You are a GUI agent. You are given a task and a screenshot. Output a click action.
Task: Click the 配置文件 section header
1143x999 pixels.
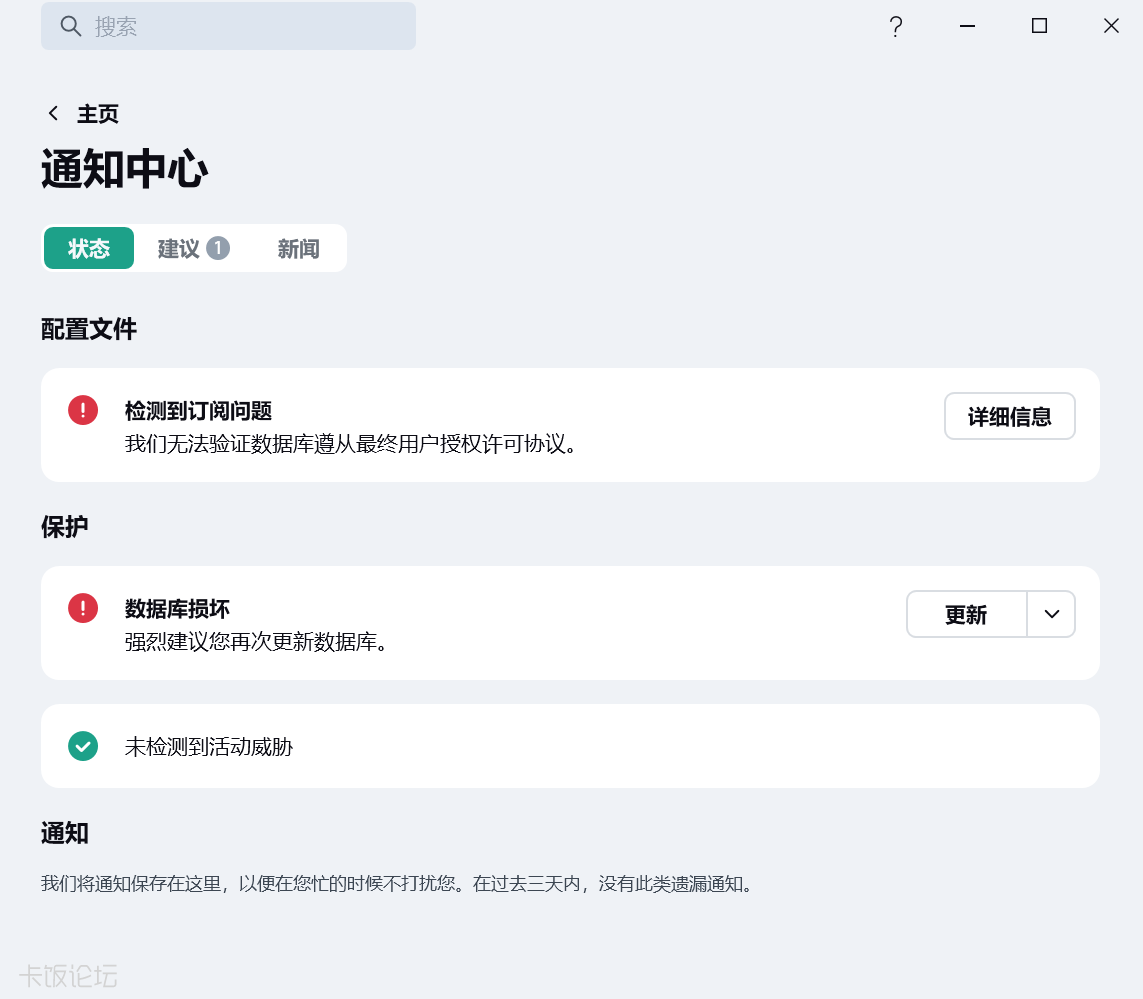tap(88, 329)
